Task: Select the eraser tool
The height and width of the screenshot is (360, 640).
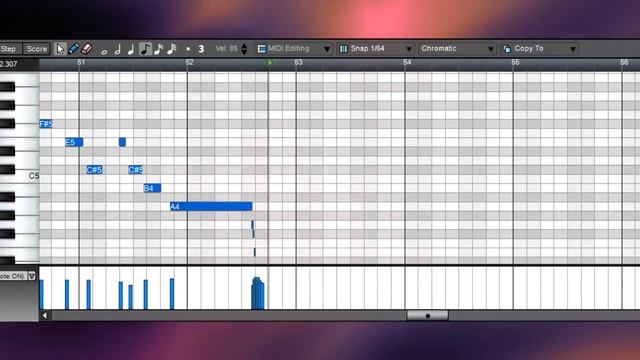Action: point(87,49)
